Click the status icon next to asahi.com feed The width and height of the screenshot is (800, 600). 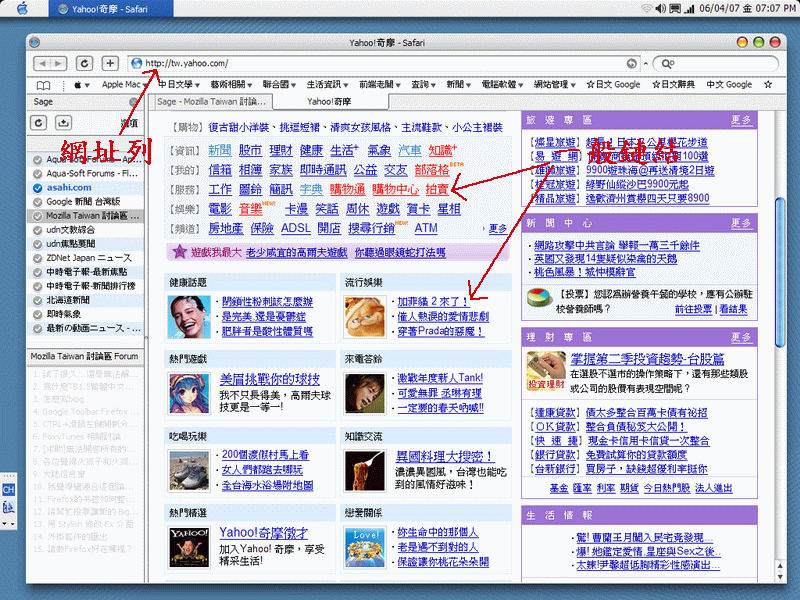pos(37,188)
